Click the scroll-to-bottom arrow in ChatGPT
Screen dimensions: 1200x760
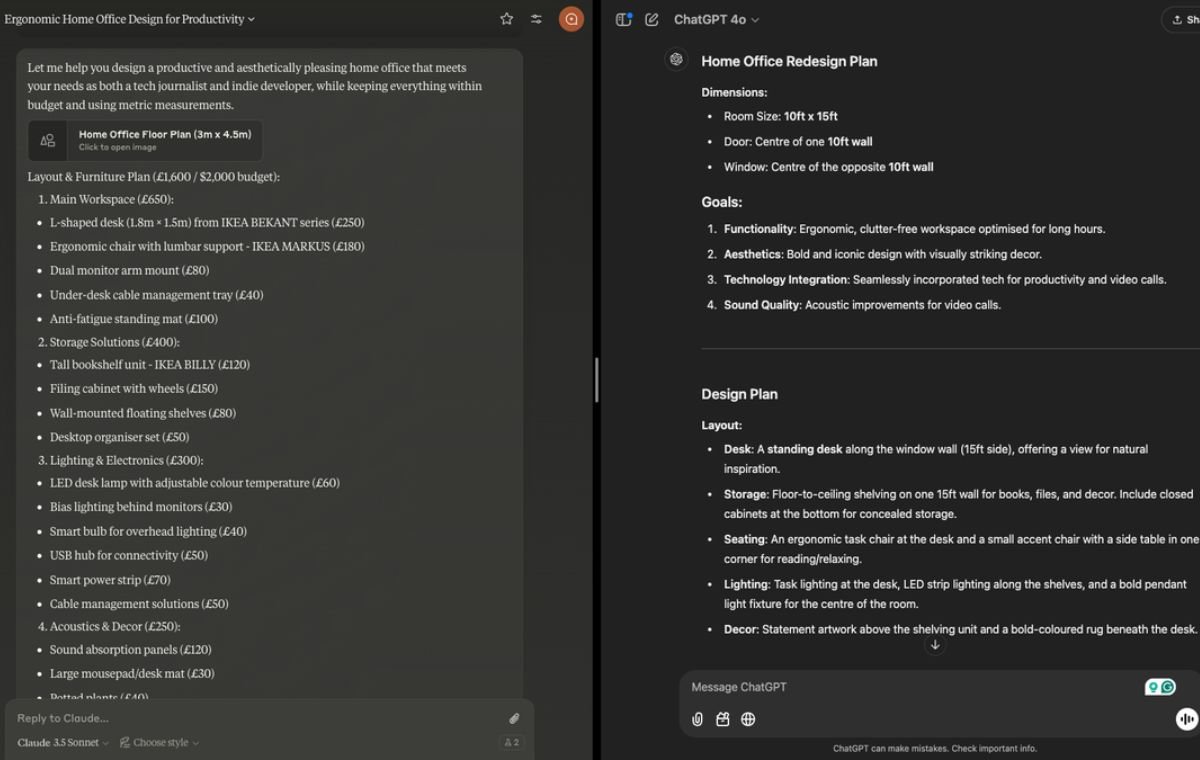tap(935, 645)
